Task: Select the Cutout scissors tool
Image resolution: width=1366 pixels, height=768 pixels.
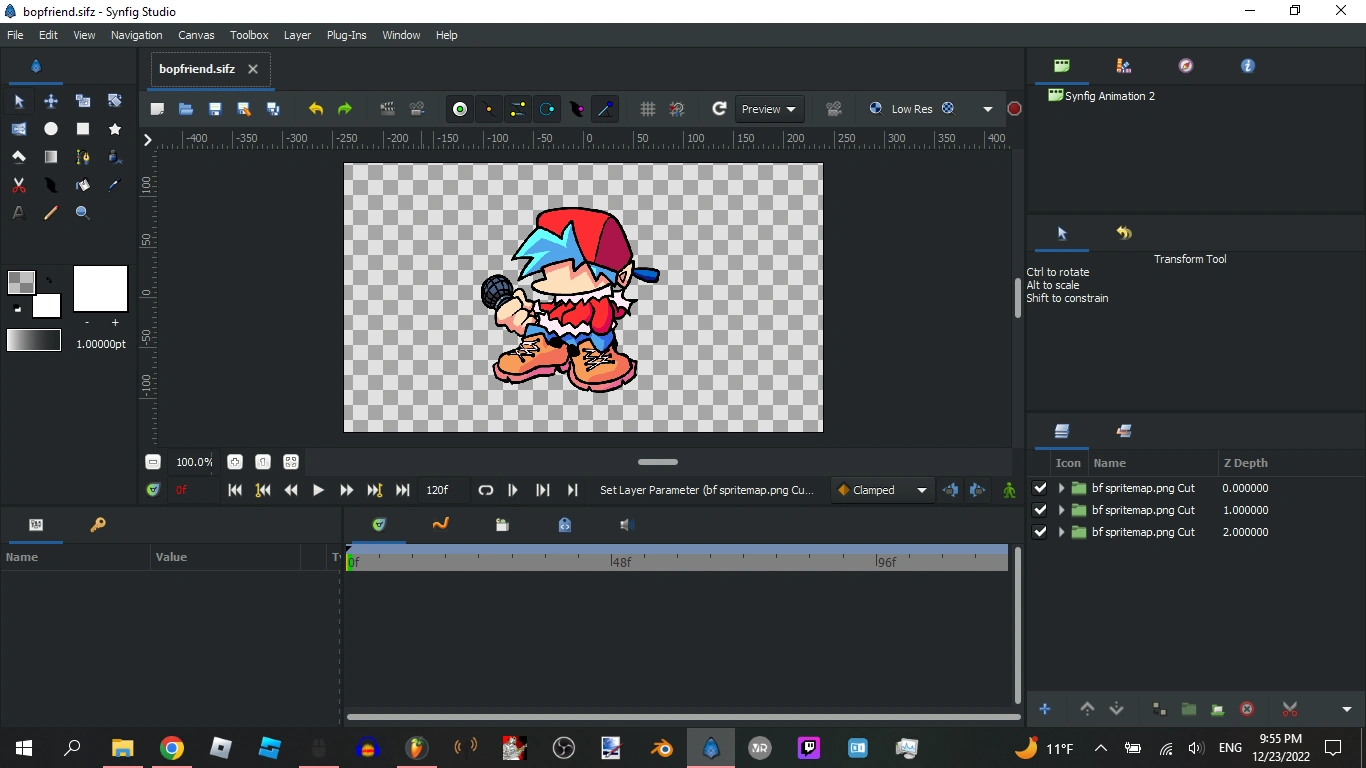Action: click(x=18, y=185)
